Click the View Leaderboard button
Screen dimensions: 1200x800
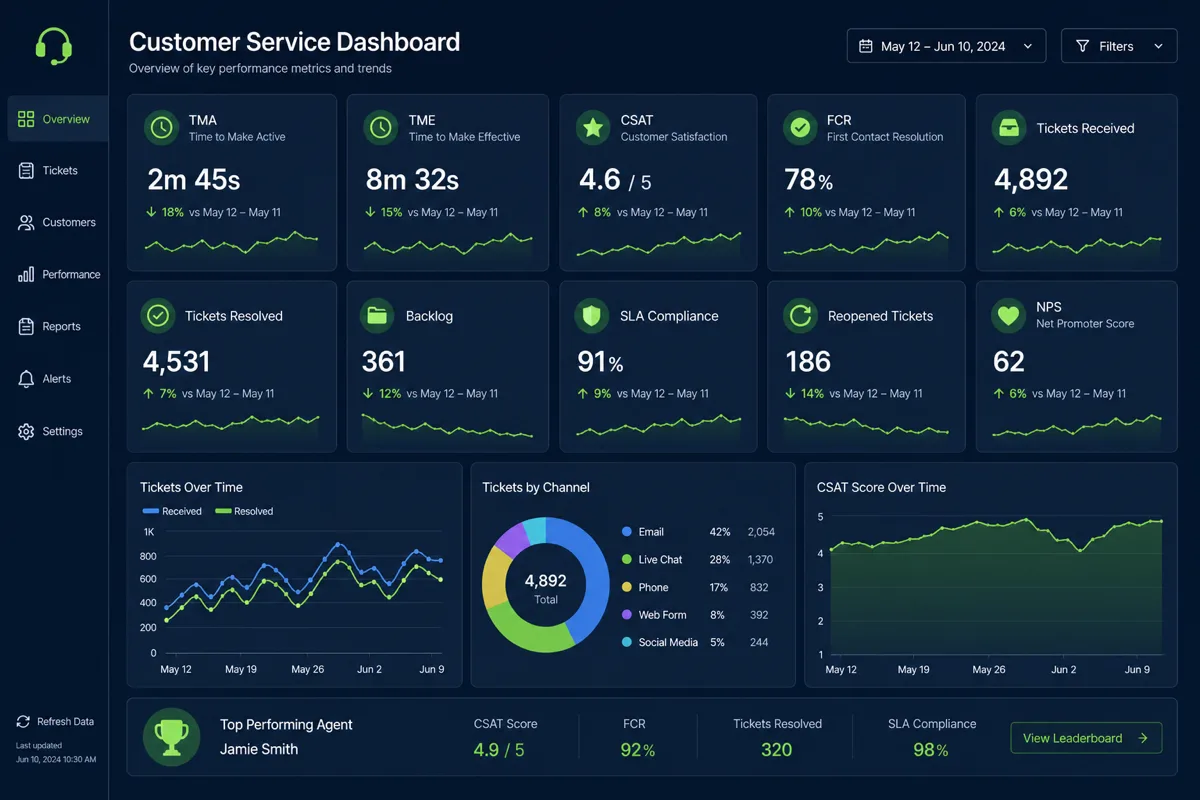[x=1086, y=738]
